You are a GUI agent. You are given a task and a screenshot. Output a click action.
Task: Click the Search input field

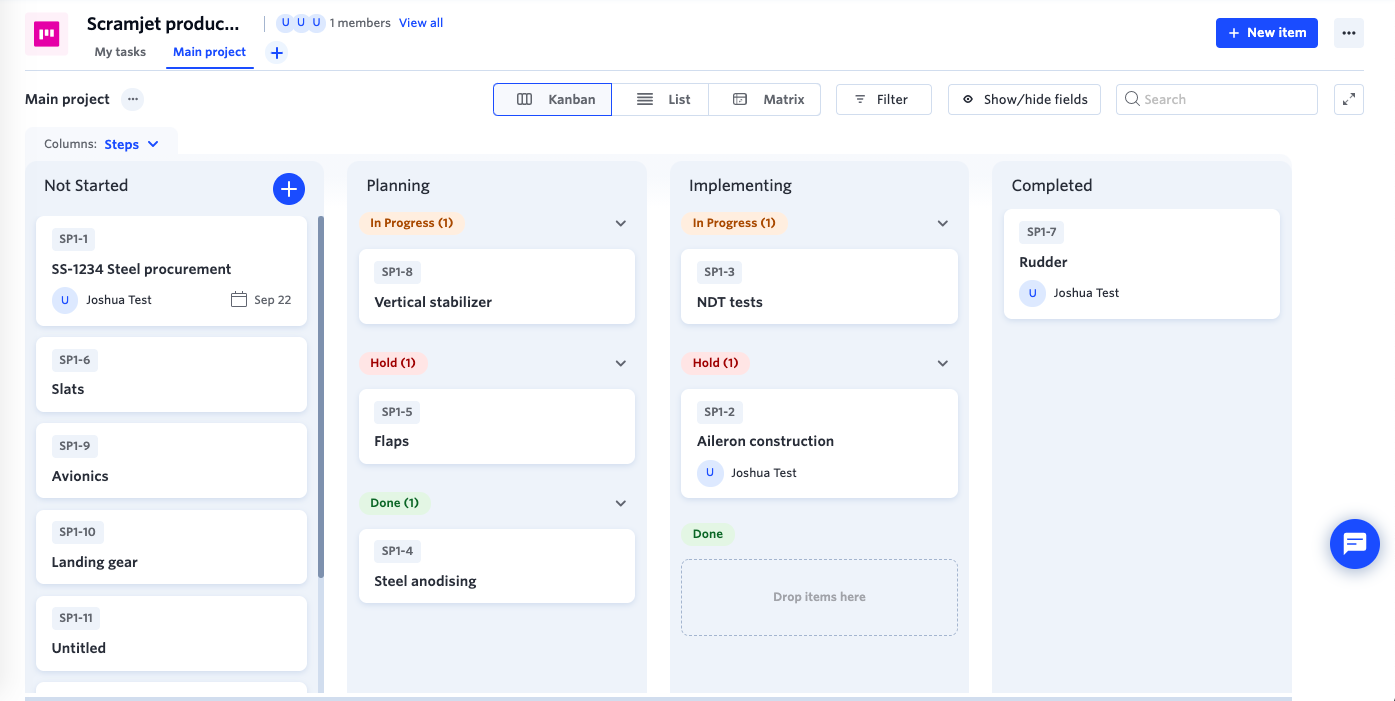point(1216,99)
